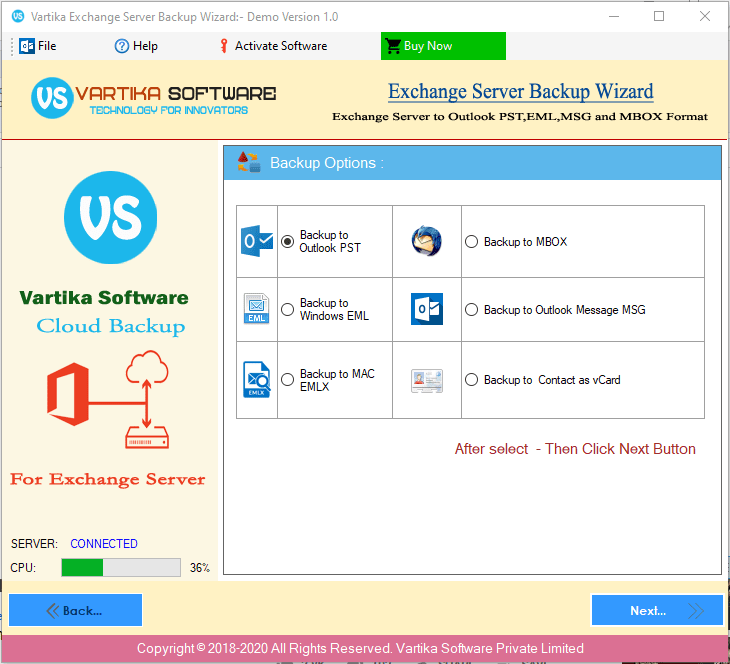Click Exchange Server Backup Wizard title link

[520, 91]
